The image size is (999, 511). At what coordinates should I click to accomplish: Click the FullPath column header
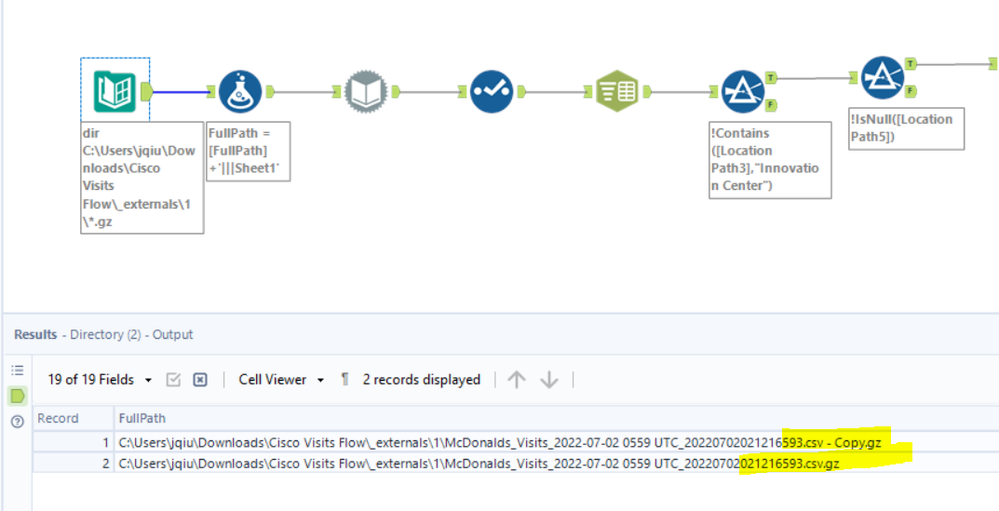(556, 419)
